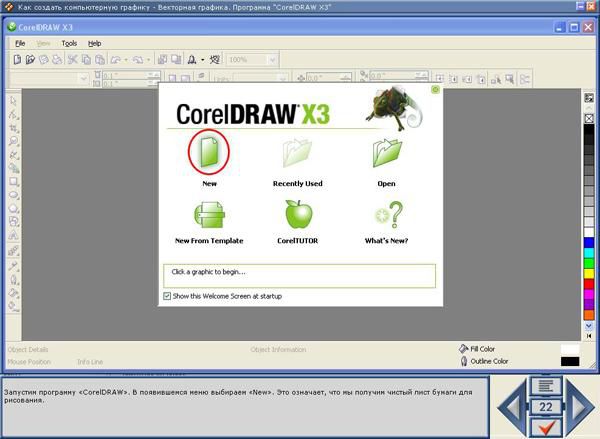Screen dimensions: 600x439
Task: Click the New button in the standard toolbar
Action: (17, 60)
